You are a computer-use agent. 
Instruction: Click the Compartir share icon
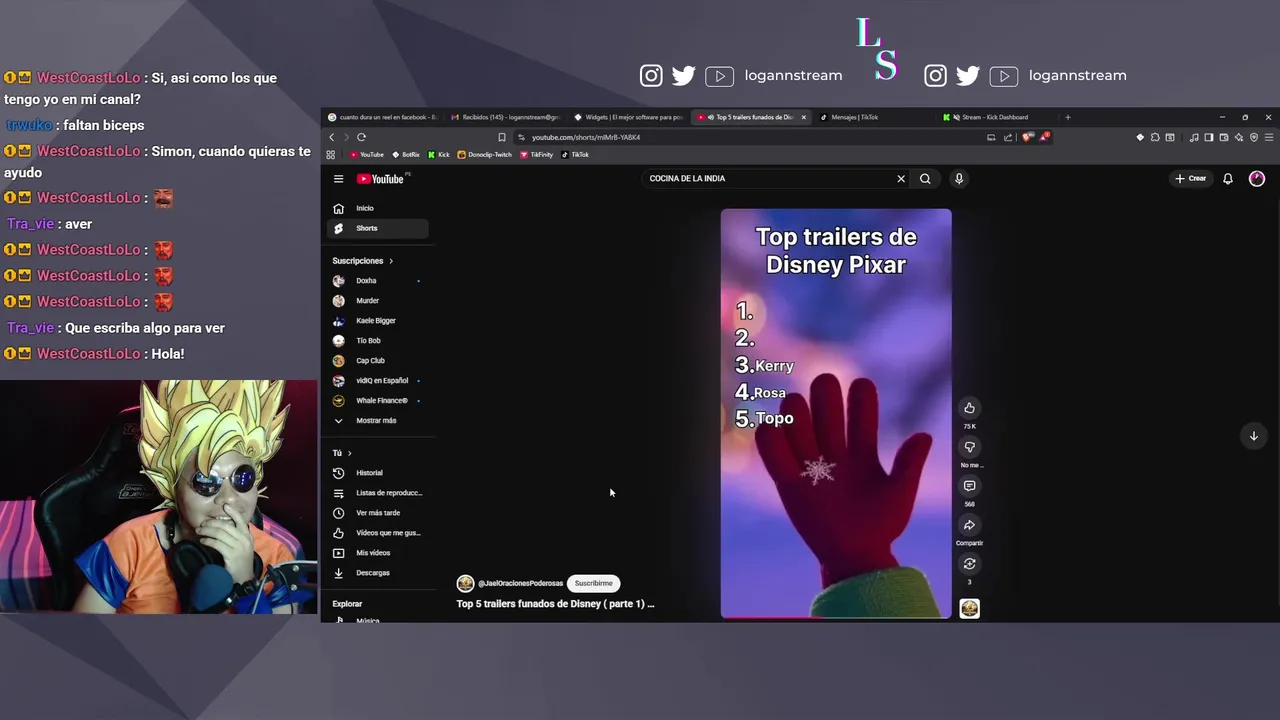pyautogui.click(x=969, y=525)
